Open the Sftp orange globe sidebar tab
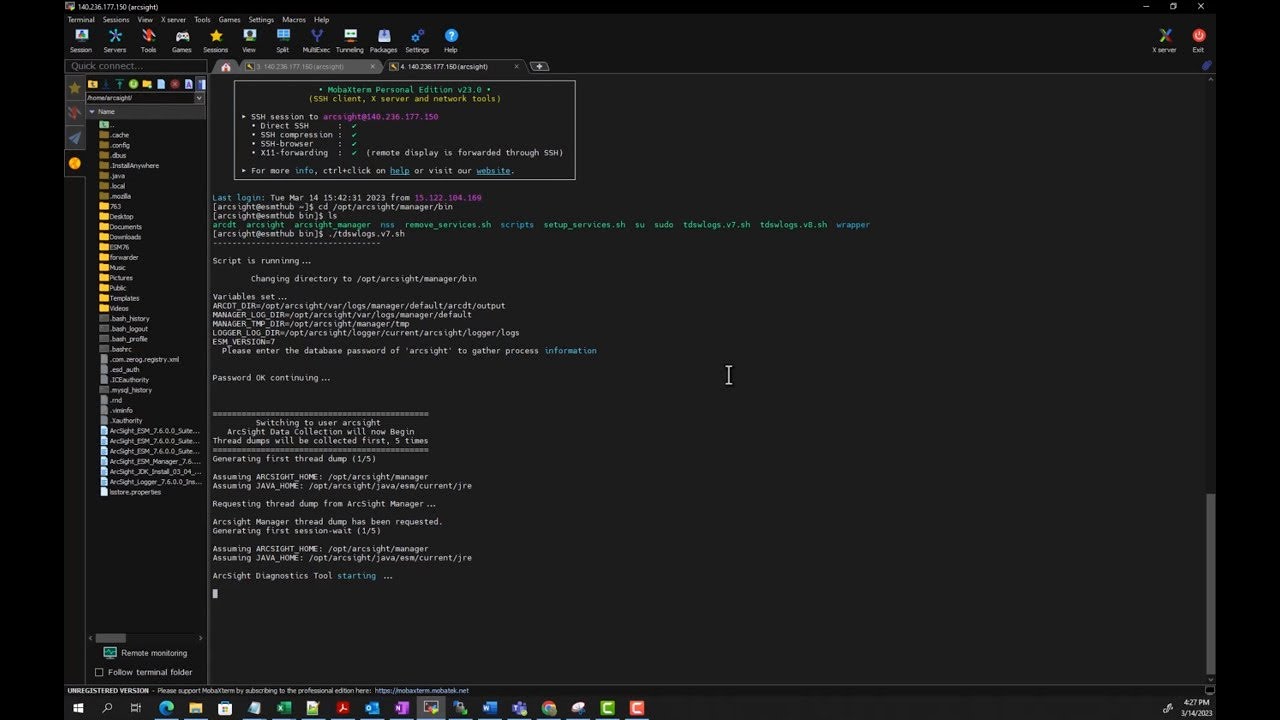The height and width of the screenshot is (720, 1280). [74, 163]
